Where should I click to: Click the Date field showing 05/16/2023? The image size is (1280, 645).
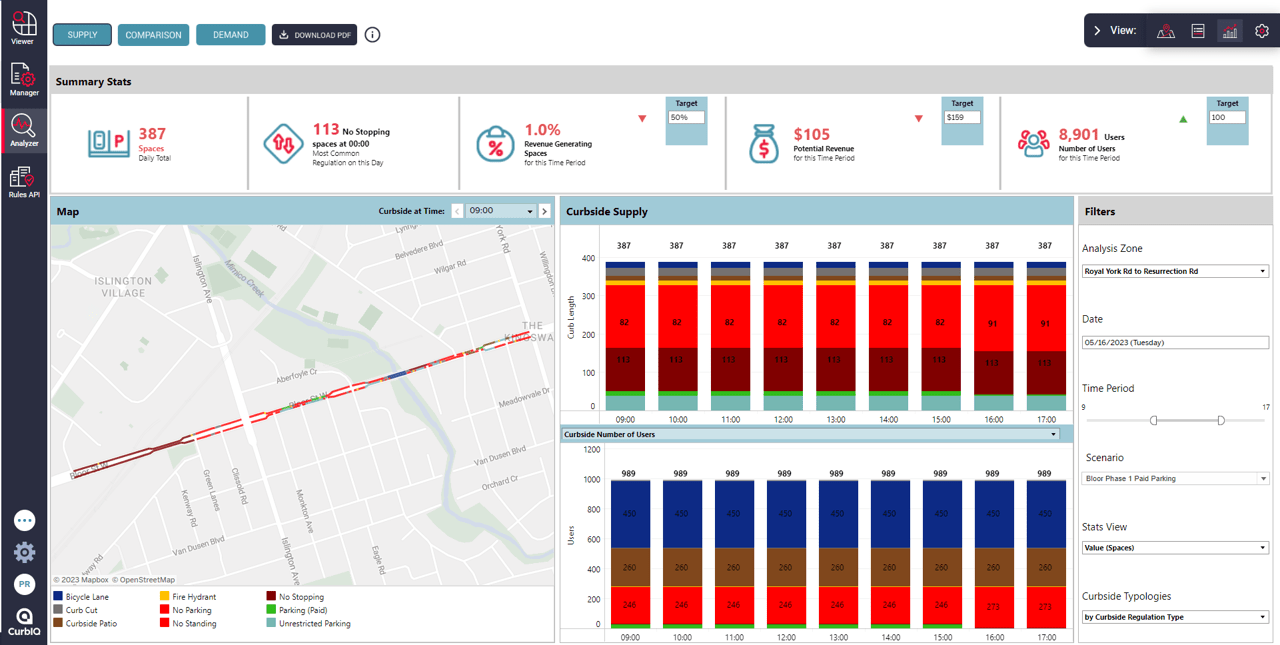(x=1174, y=341)
